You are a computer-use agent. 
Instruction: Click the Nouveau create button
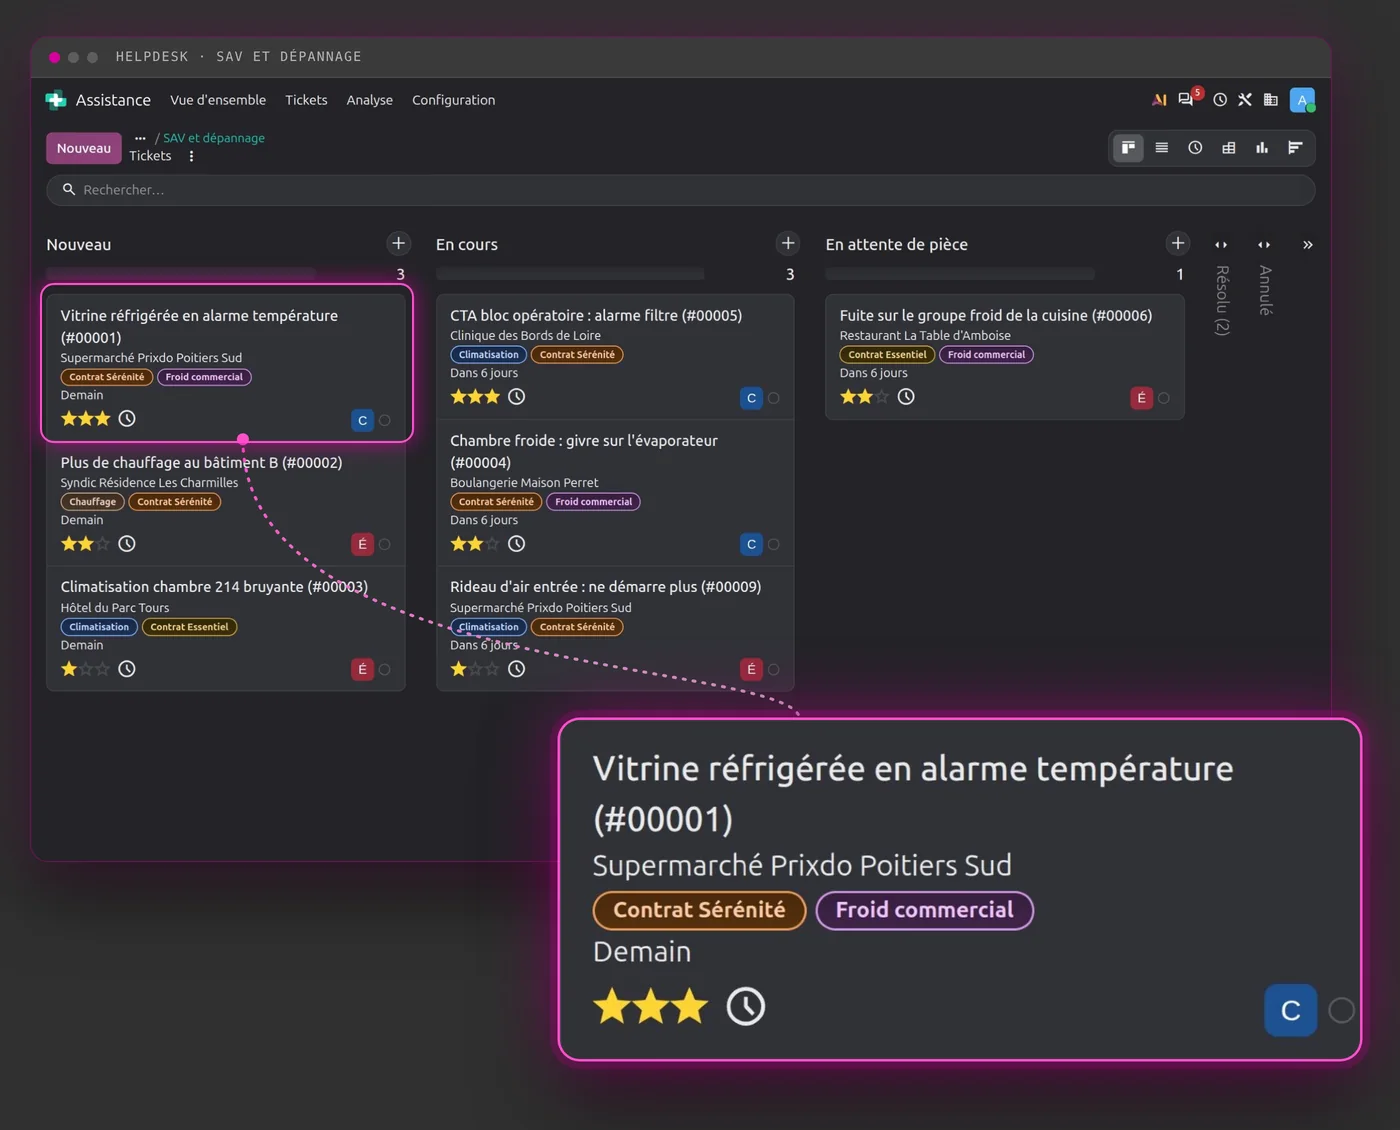click(x=84, y=148)
